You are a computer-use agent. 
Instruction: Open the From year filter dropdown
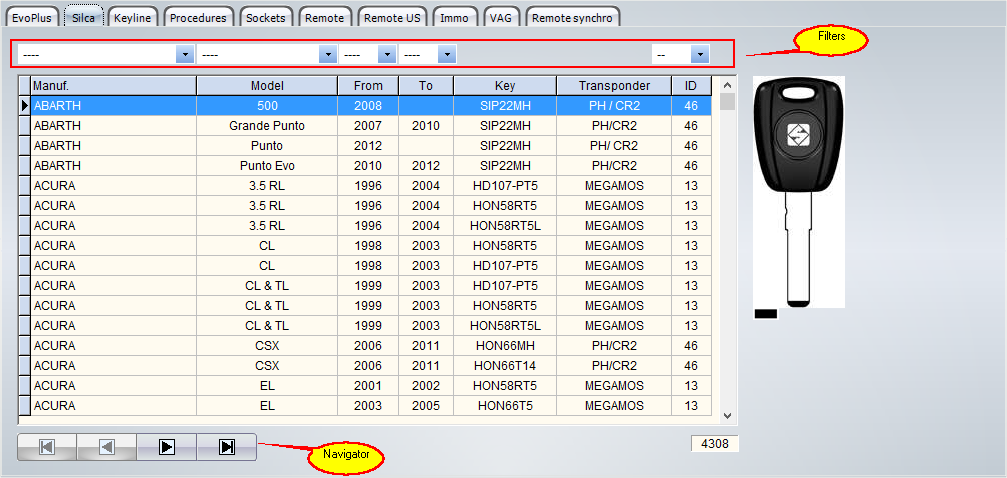coord(386,55)
